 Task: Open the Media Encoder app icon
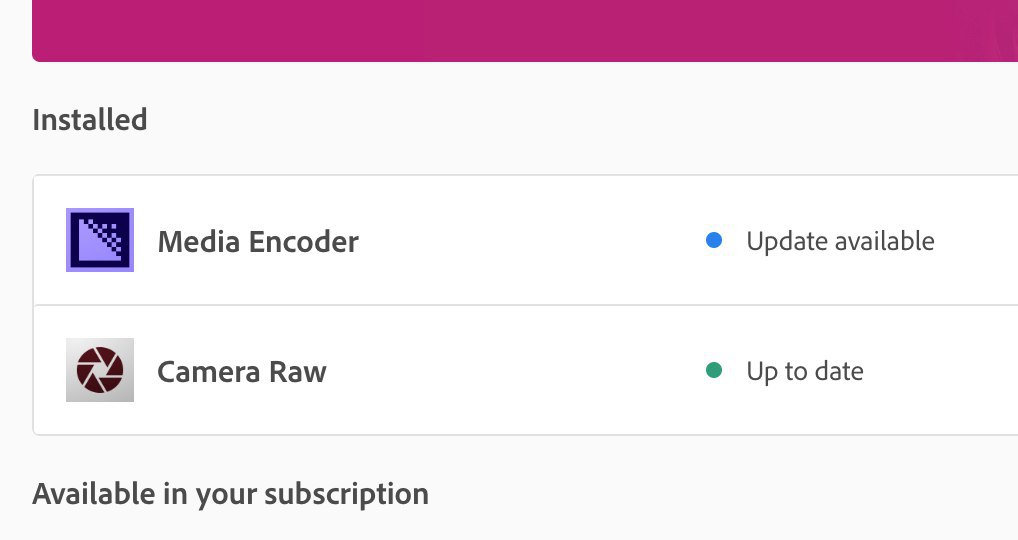point(100,240)
